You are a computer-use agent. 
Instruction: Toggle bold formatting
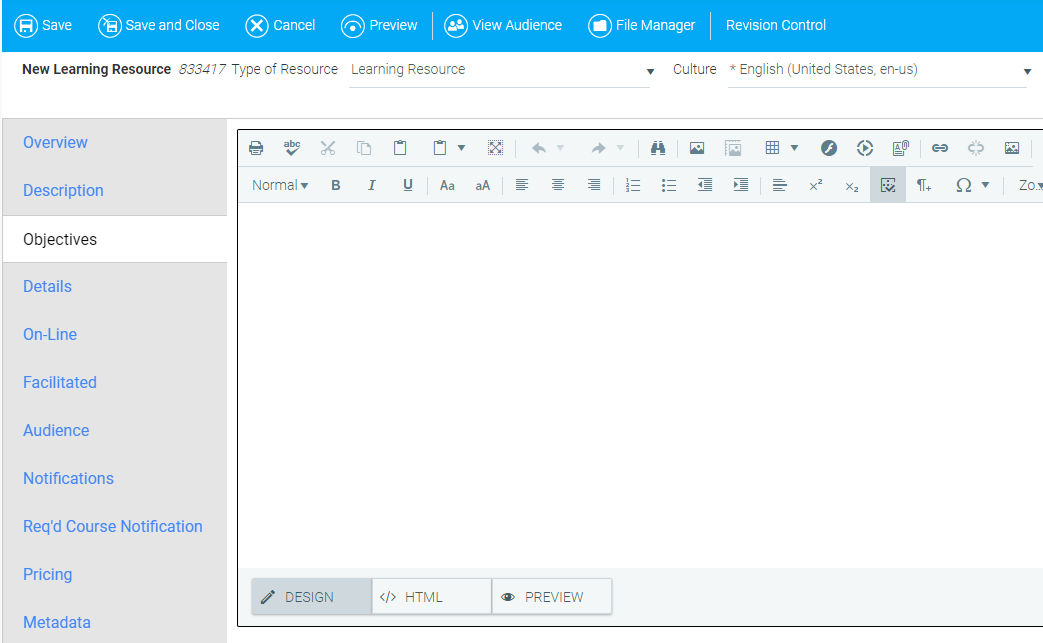coord(336,185)
